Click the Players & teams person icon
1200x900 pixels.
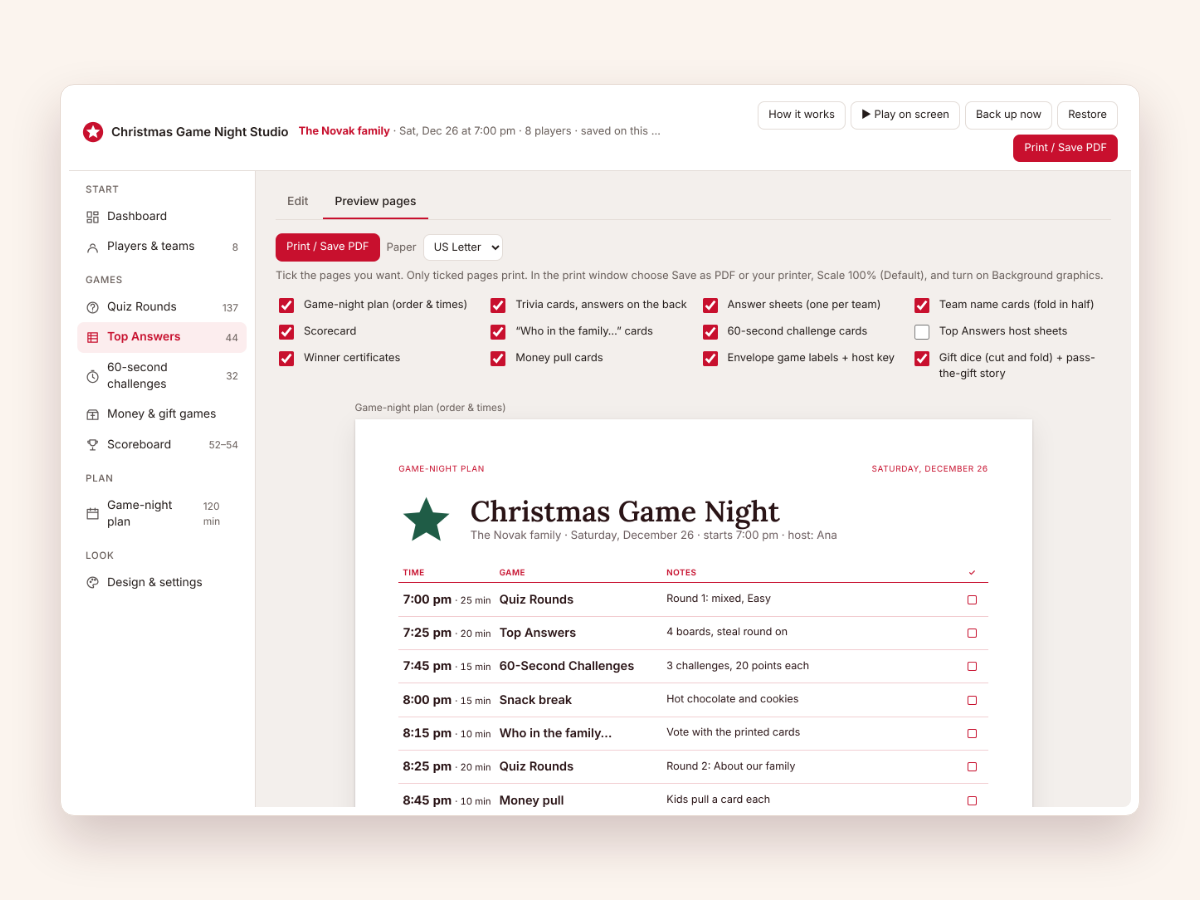[x=93, y=247]
